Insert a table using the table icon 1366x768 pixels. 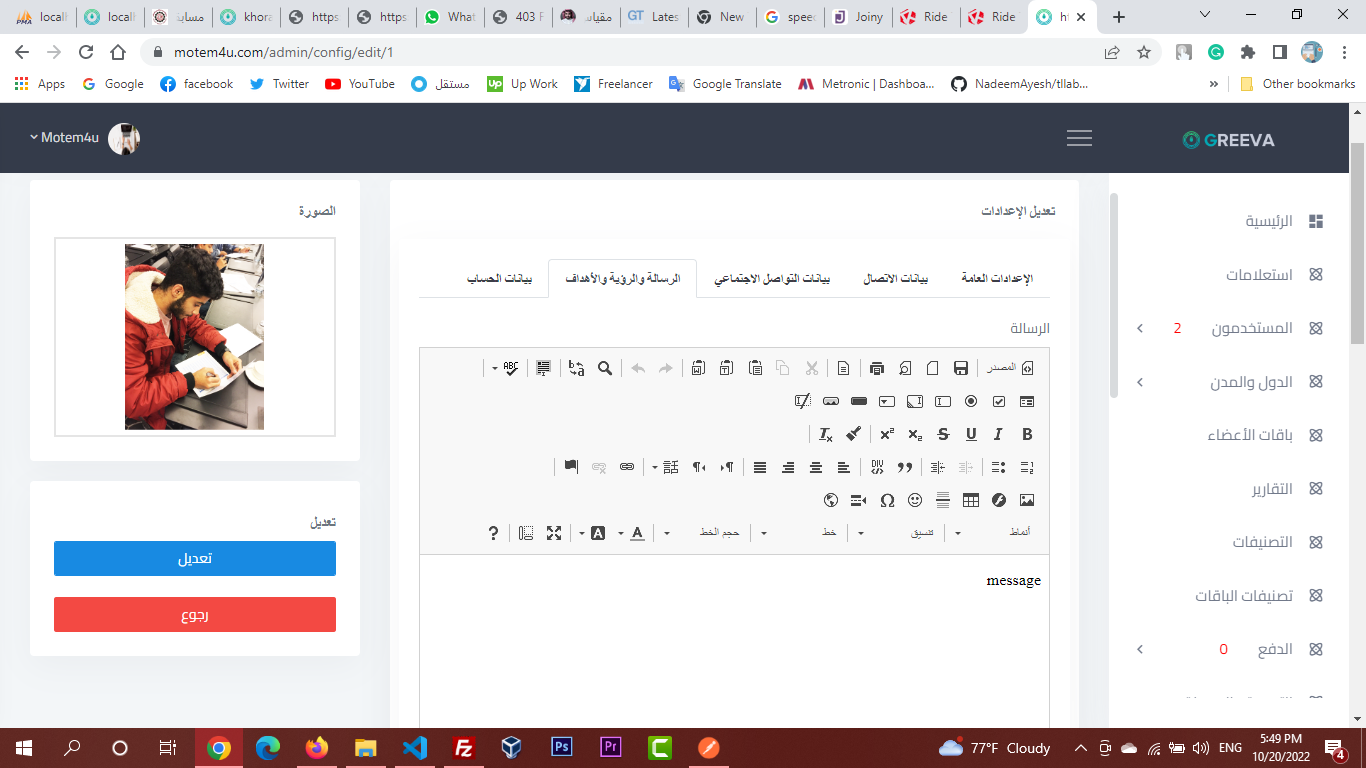coord(971,500)
